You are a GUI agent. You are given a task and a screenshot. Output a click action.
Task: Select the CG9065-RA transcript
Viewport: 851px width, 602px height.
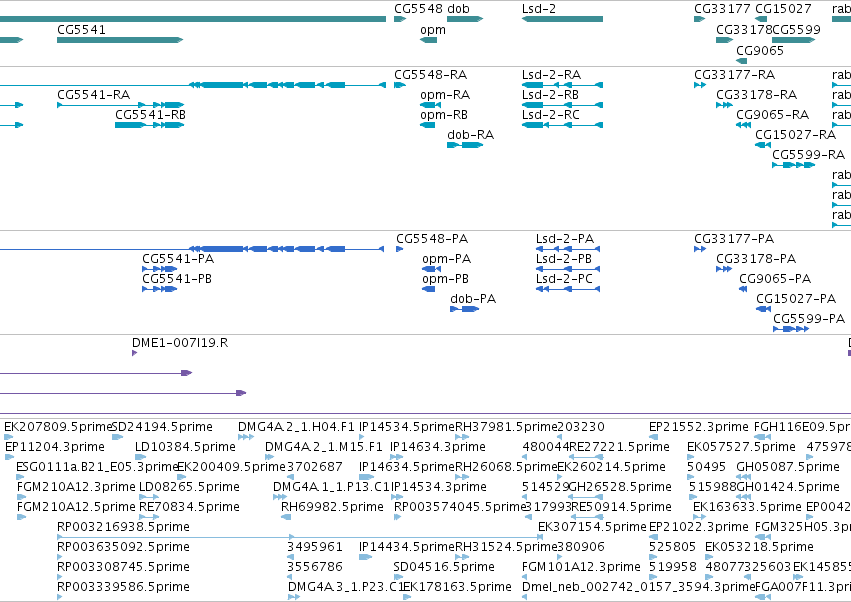(744, 125)
